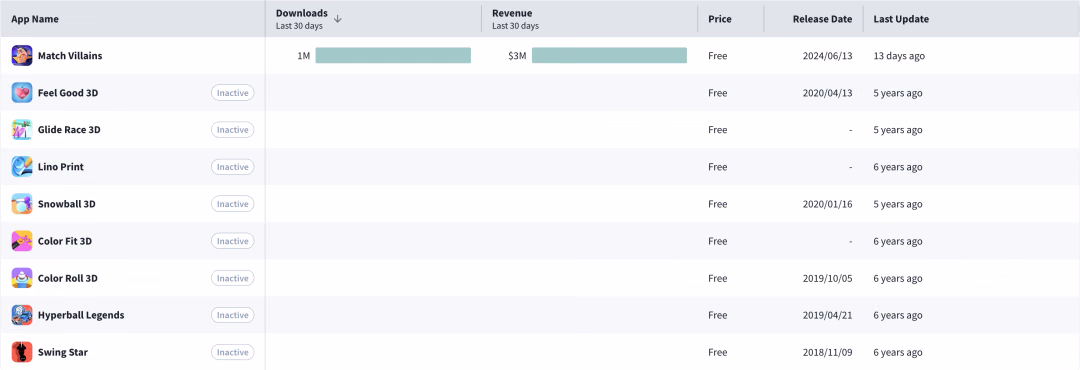Select Last Update cell for Lino Print
This screenshot has height=370, width=1080.
[x=897, y=167]
